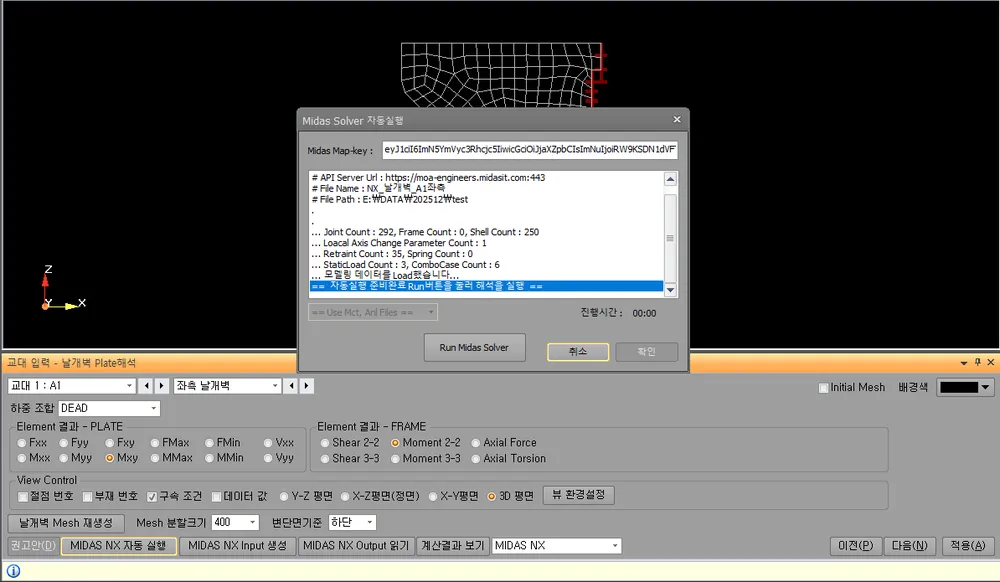Screen dimensions: 1000x582
Task: Click 날개벽 Mesh 재생성 button
Action: click(66, 523)
